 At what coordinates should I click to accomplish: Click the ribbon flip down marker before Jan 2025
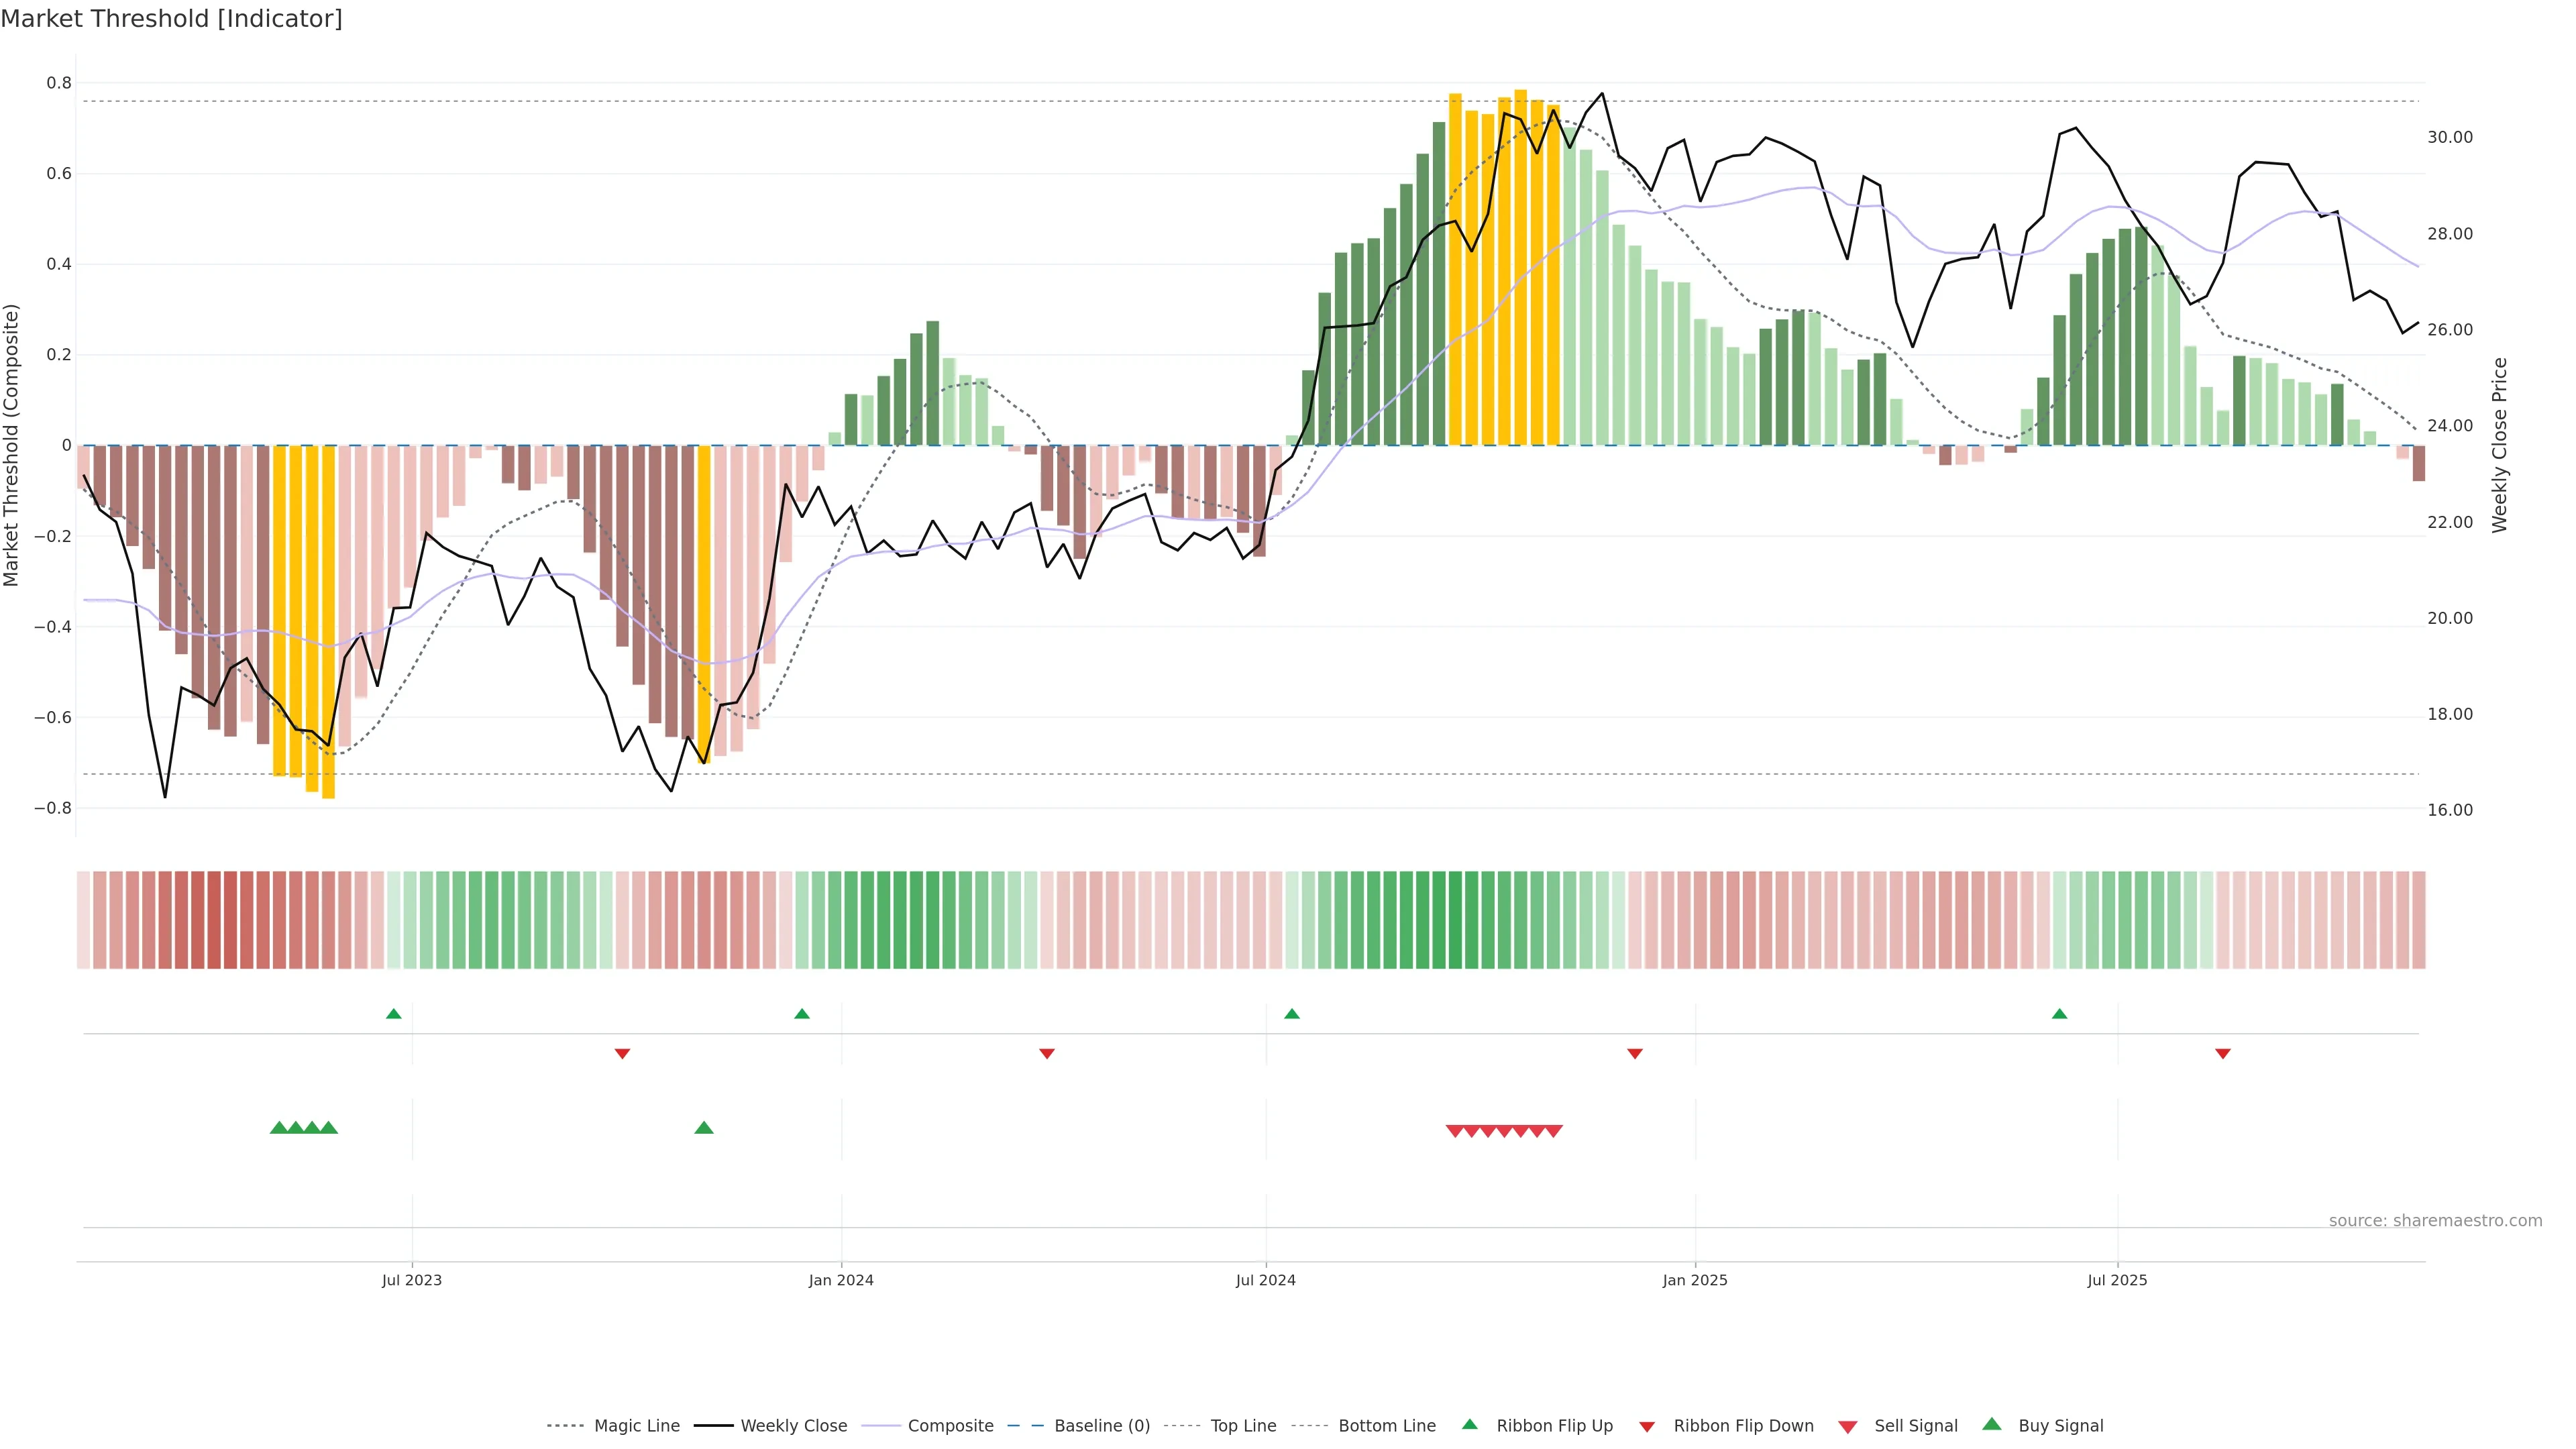(x=1634, y=1054)
